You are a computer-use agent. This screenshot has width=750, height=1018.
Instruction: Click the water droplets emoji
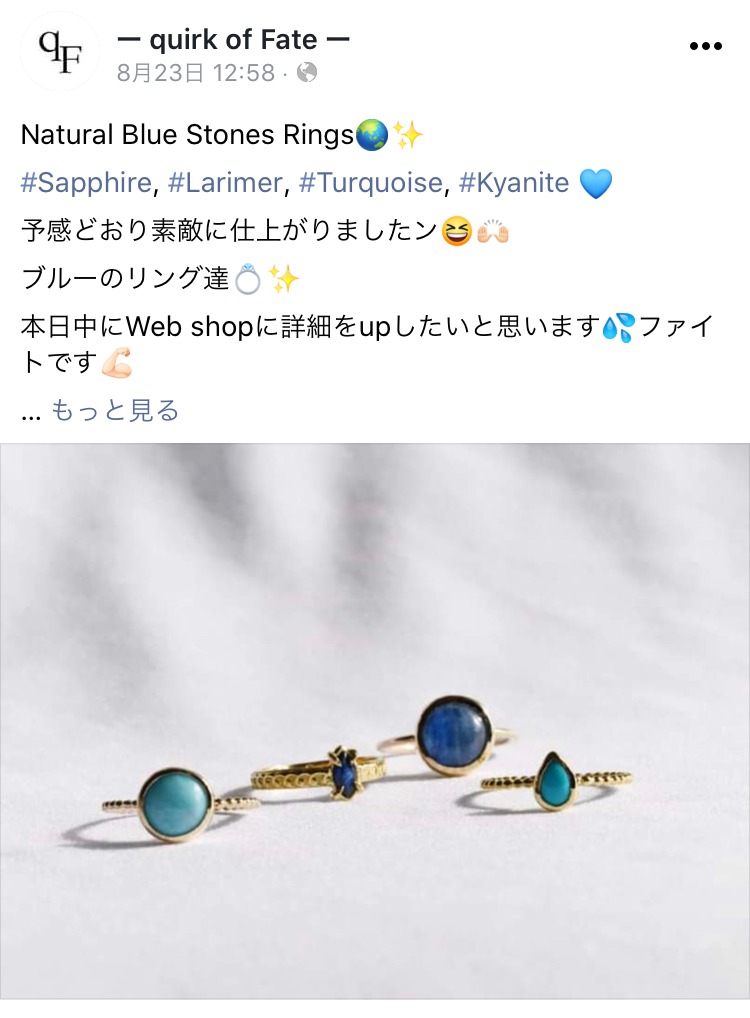pyautogui.click(x=618, y=327)
